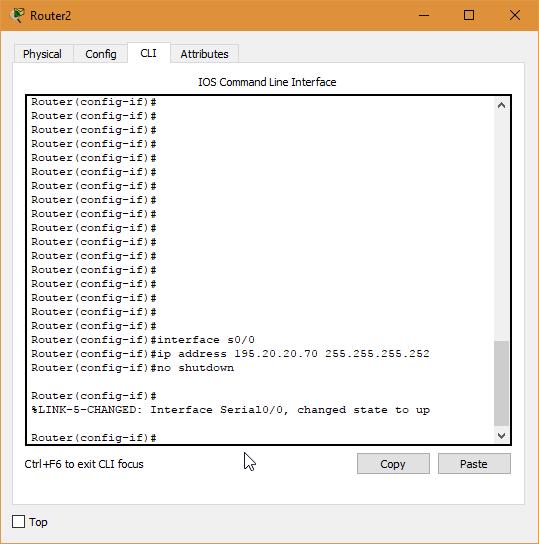Image resolution: width=539 pixels, height=544 pixels.
Task: Click the ip address 195.20.20.70 command line
Action: click(x=230, y=354)
